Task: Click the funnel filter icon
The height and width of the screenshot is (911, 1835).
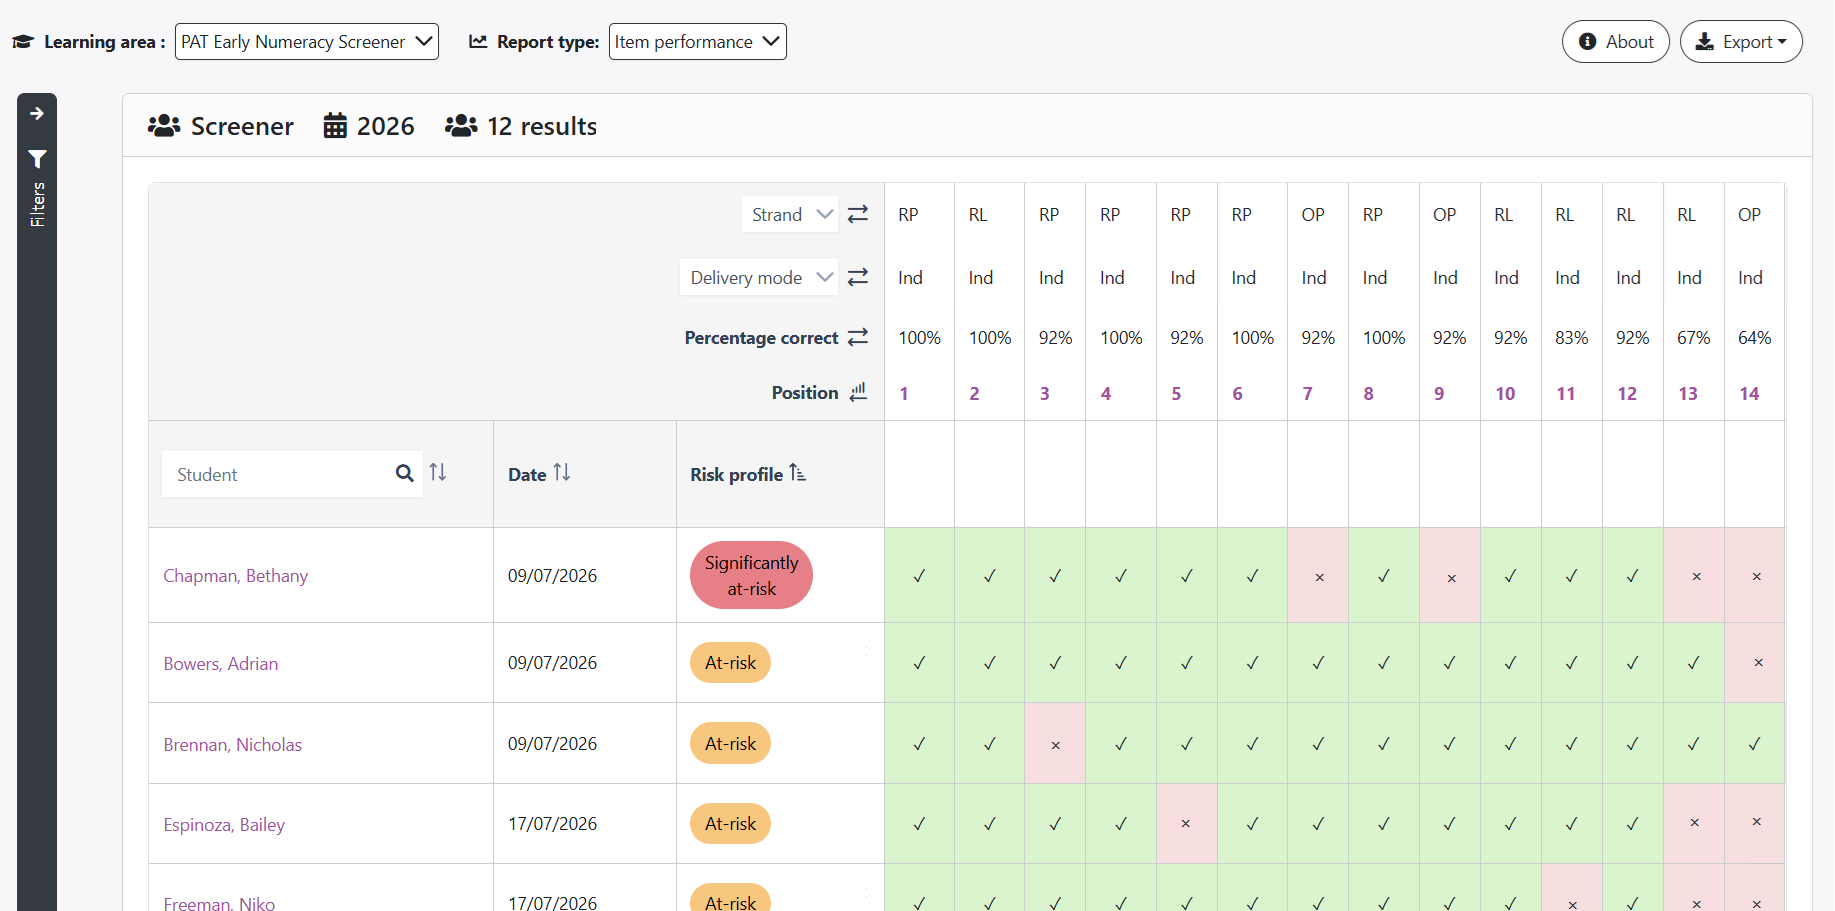Action: point(37,159)
